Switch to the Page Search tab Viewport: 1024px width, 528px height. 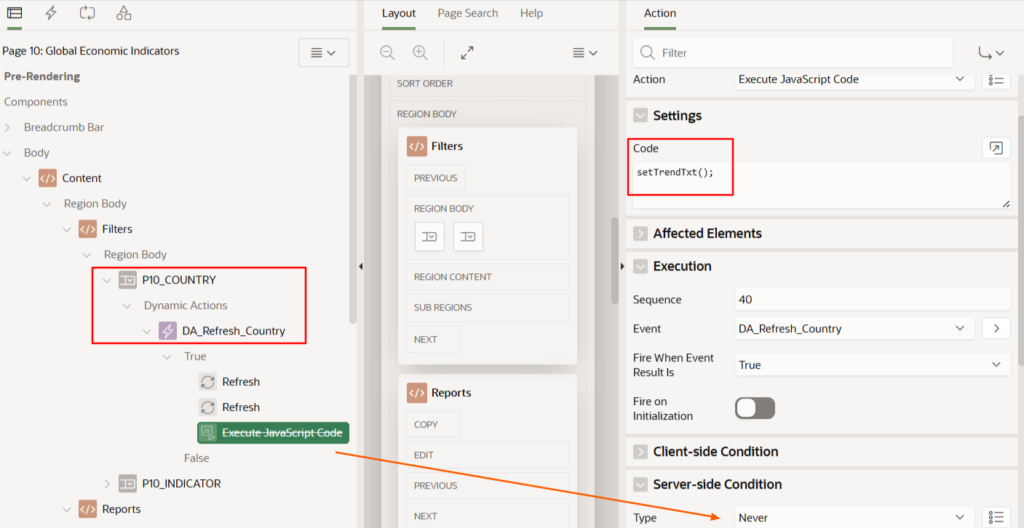pyautogui.click(x=468, y=13)
